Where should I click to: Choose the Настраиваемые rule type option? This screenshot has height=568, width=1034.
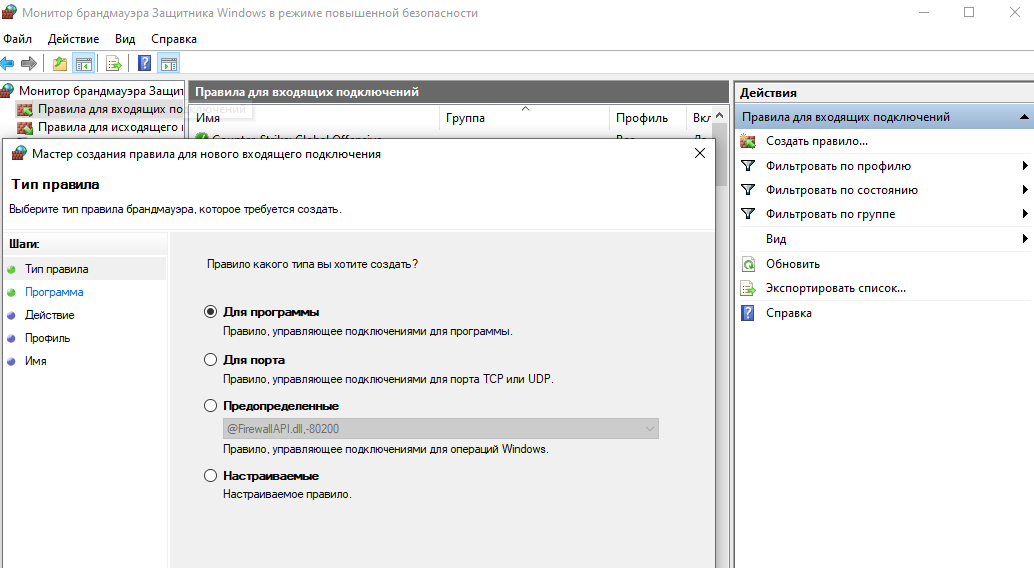(x=210, y=476)
